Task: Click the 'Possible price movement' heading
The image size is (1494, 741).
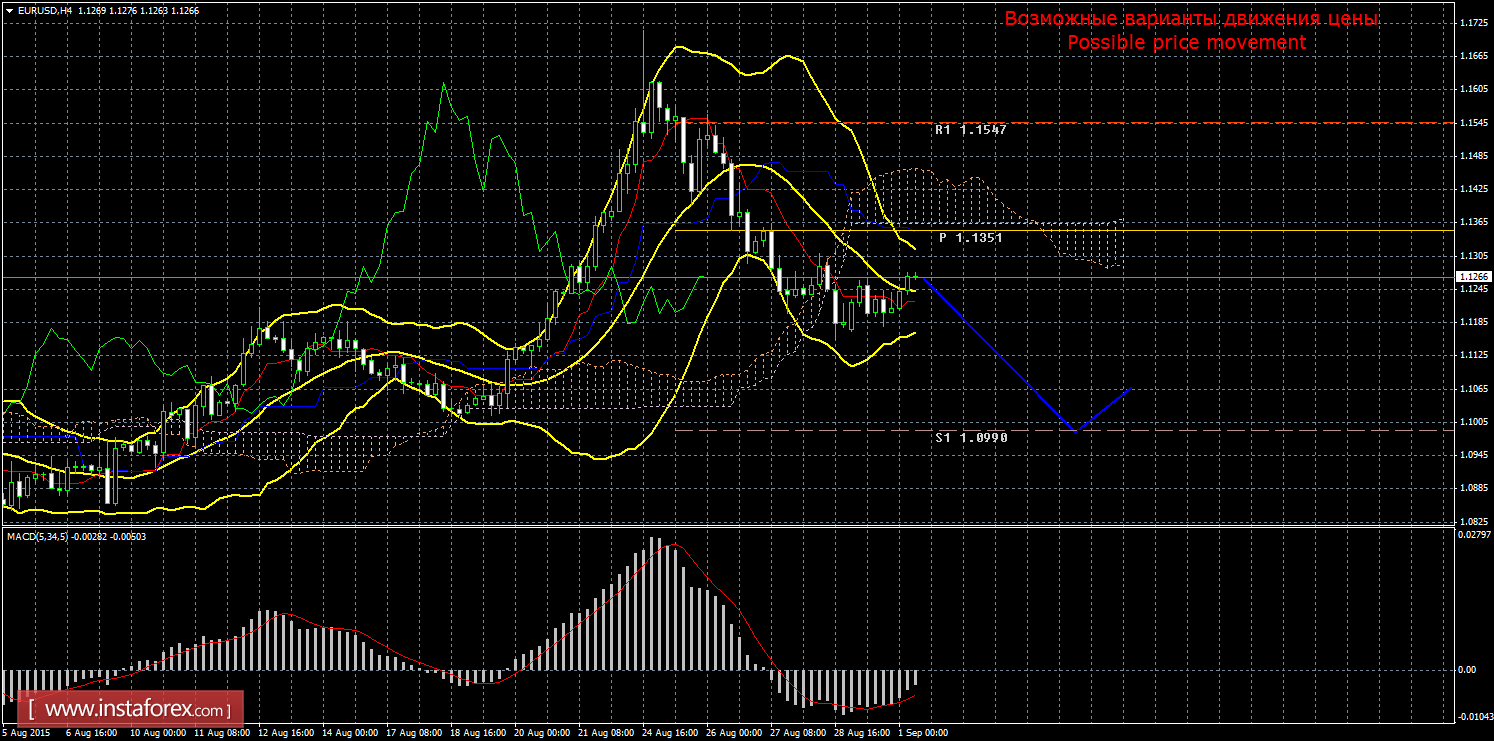Action: pyautogui.click(x=1186, y=43)
